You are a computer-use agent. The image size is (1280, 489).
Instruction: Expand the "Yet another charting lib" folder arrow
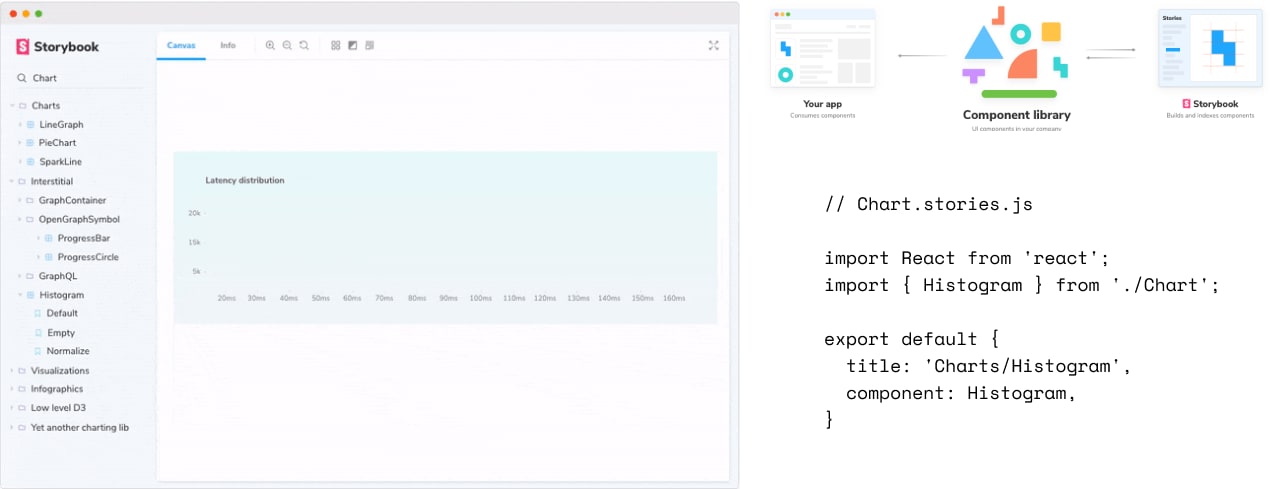tap(12, 427)
